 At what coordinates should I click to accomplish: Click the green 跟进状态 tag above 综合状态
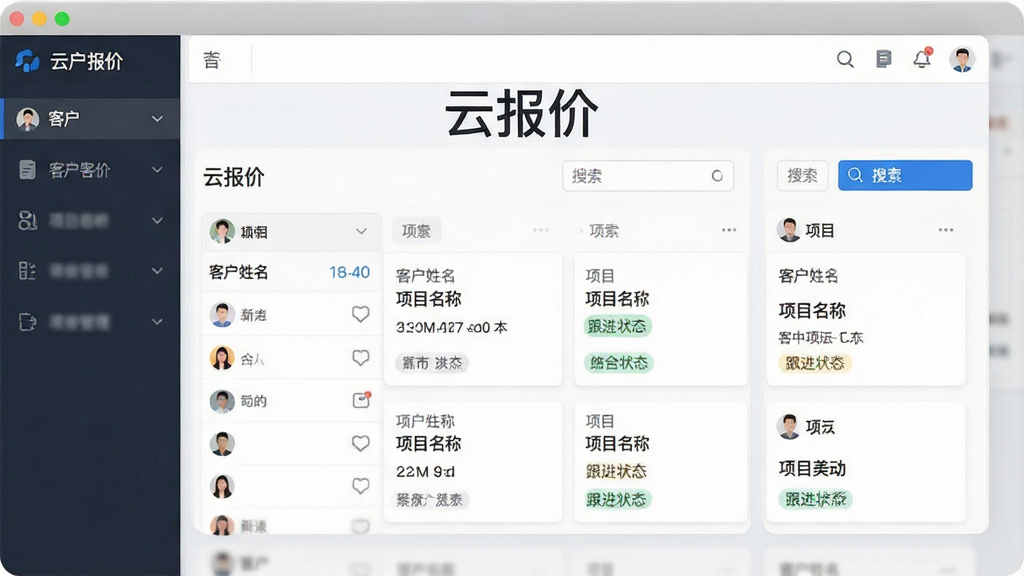(617, 326)
